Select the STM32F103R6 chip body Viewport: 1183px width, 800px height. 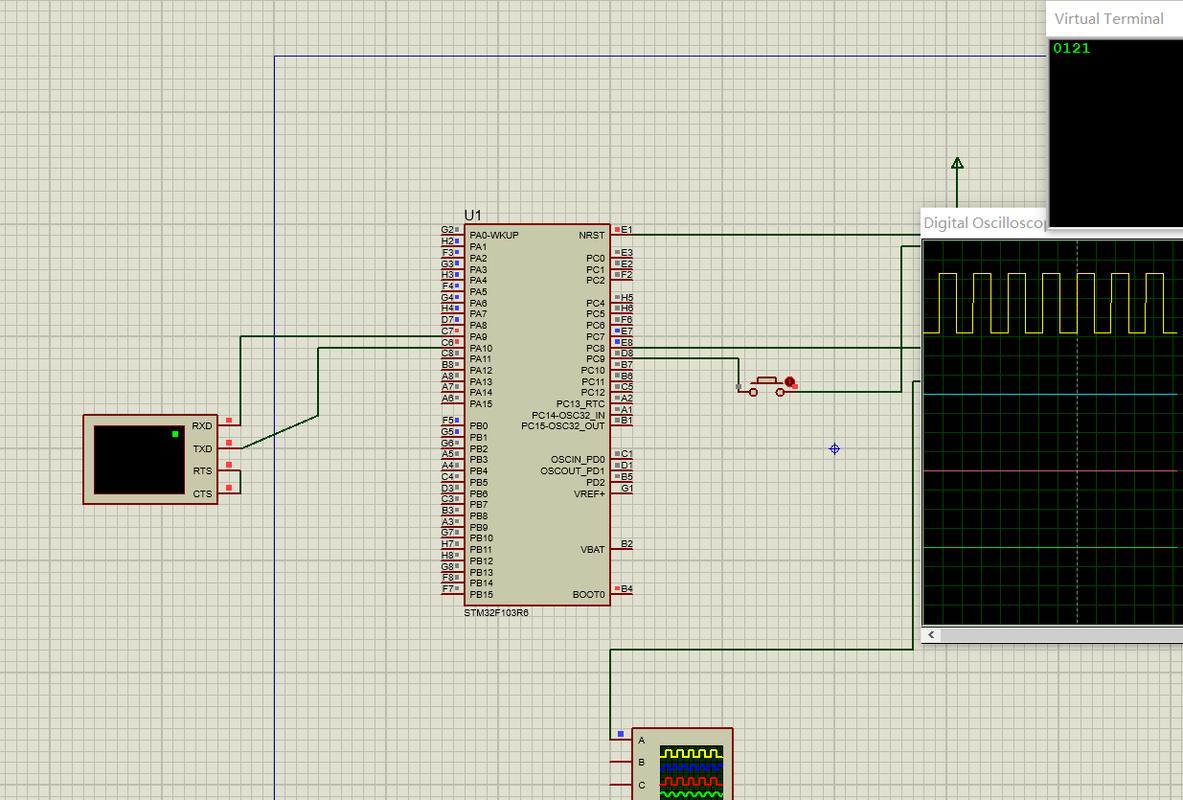537,414
